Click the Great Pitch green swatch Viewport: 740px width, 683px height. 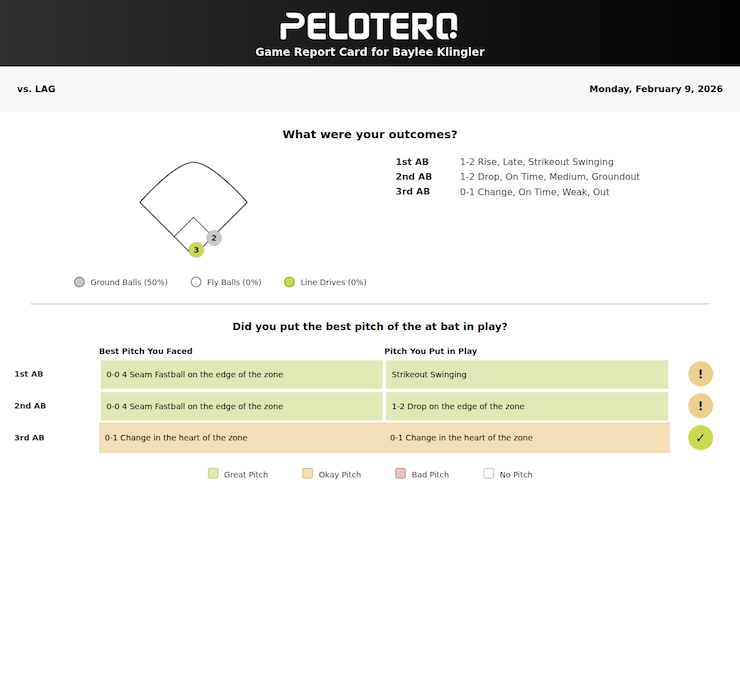[x=213, y=473]
